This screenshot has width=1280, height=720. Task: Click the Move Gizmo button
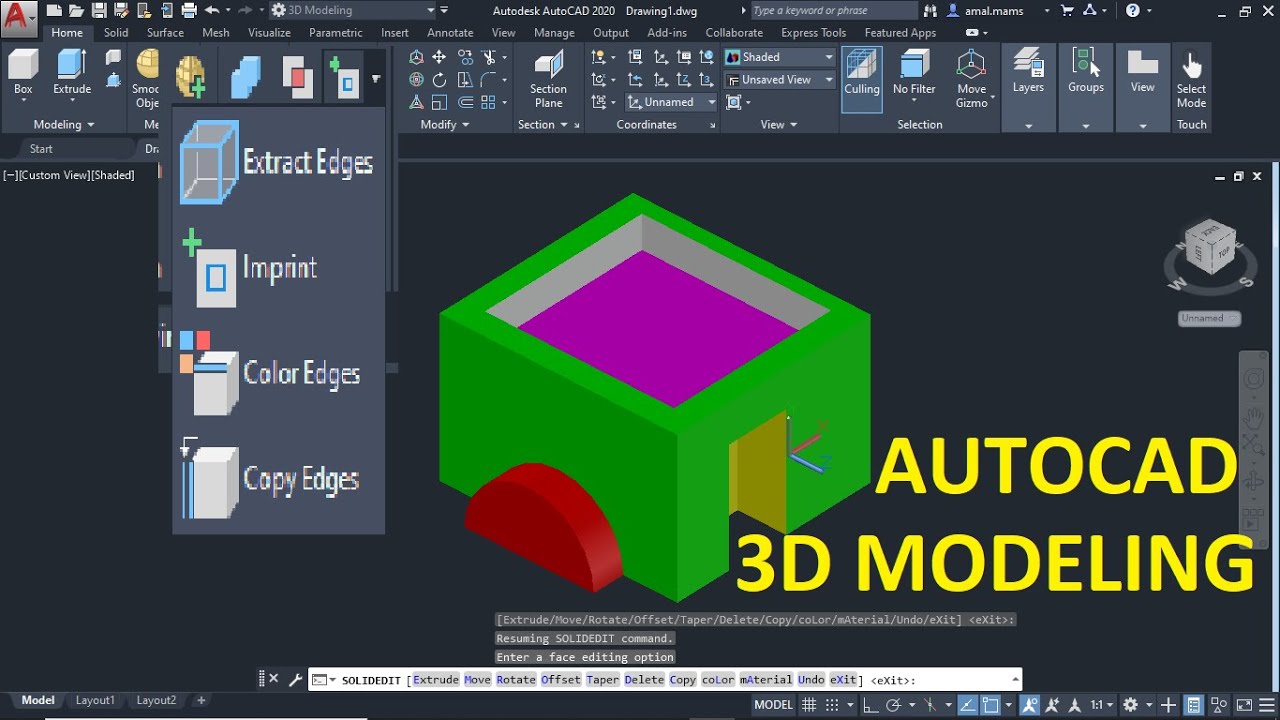971,79
